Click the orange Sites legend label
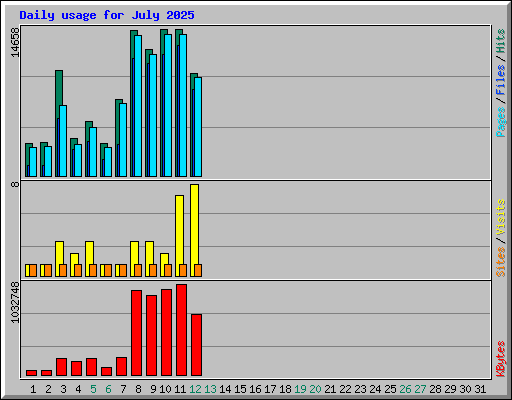 501,262
